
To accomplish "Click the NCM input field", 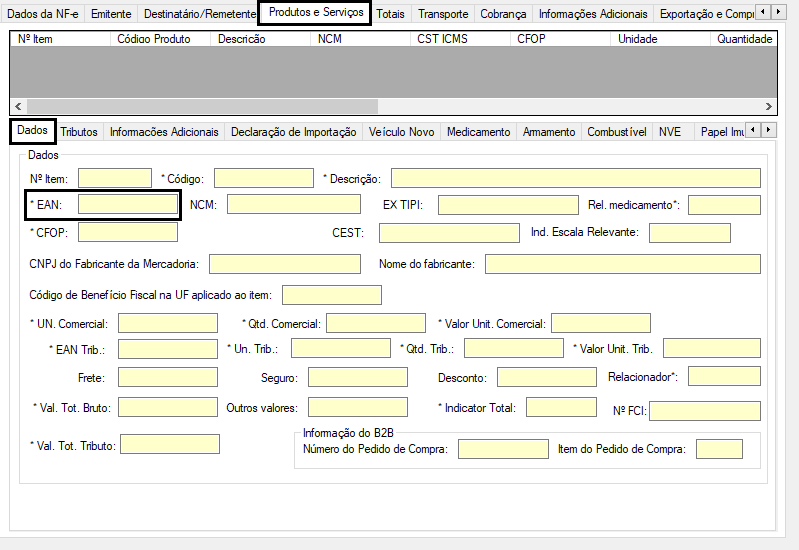I will click(294, 204).
